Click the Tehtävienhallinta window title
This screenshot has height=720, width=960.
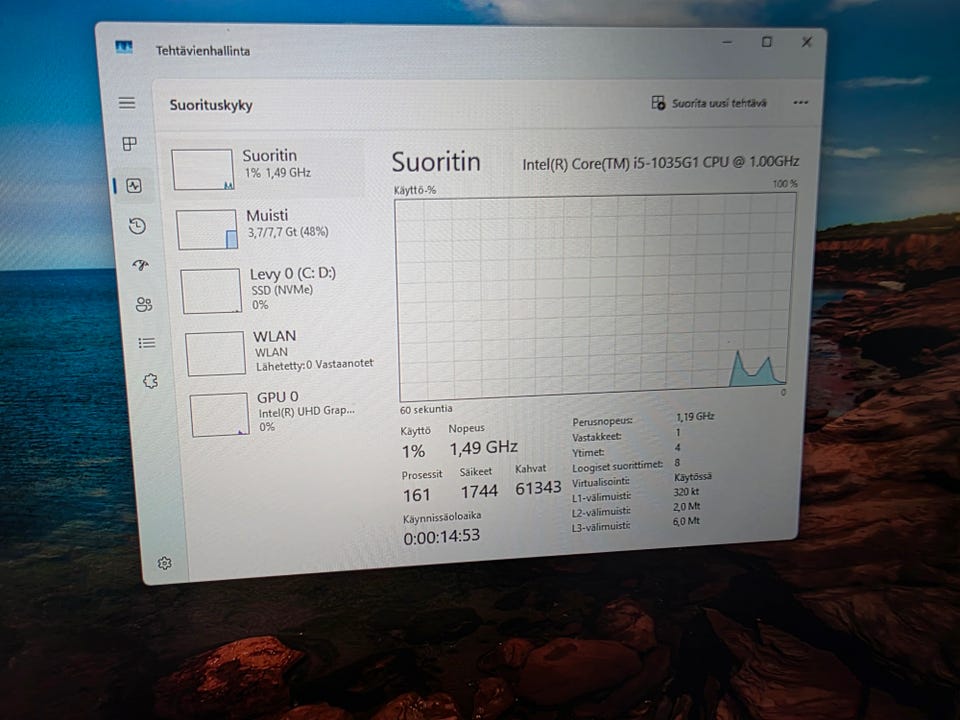click(x=203, y=51)
